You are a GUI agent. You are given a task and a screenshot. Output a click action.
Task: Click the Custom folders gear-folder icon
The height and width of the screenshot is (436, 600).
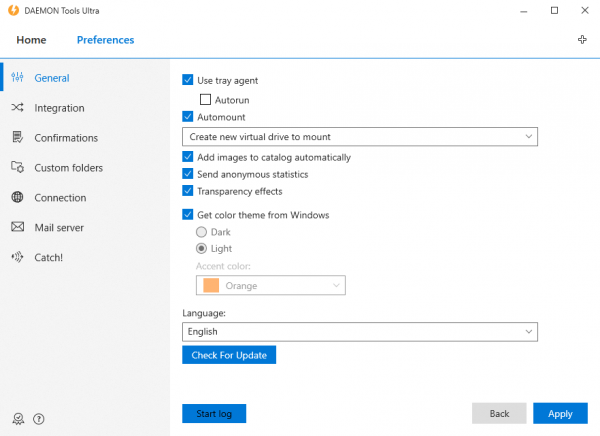[17, 167]
